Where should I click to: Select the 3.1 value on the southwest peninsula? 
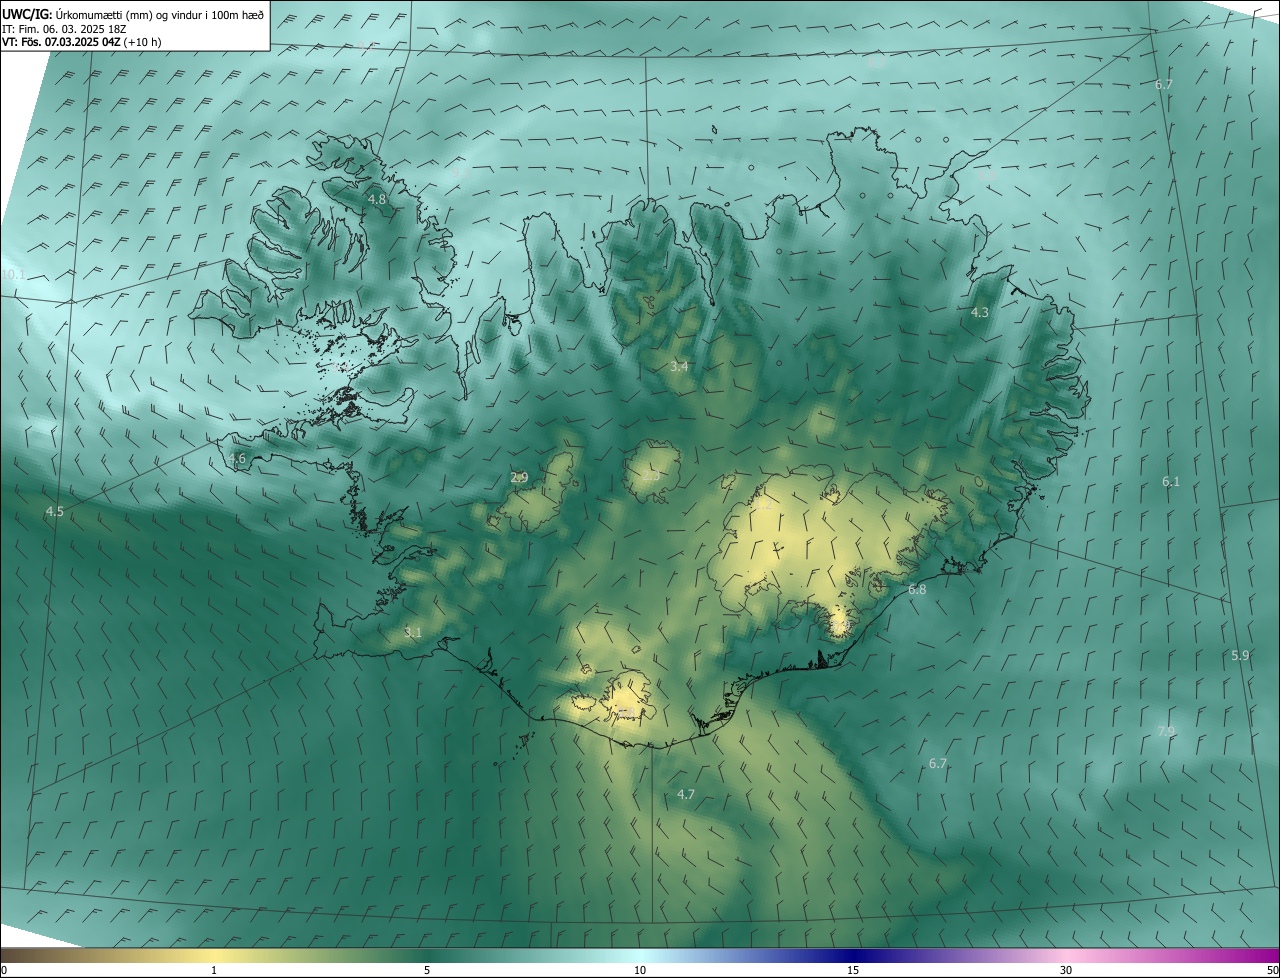[413, 633]
